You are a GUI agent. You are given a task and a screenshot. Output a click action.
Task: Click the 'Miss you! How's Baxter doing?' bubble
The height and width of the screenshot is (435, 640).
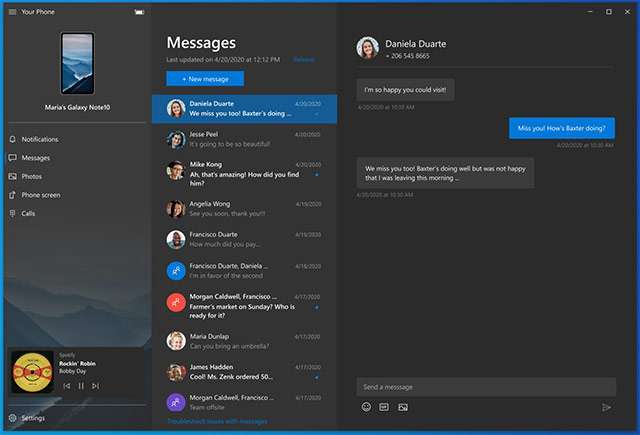[x=562, y=128]
